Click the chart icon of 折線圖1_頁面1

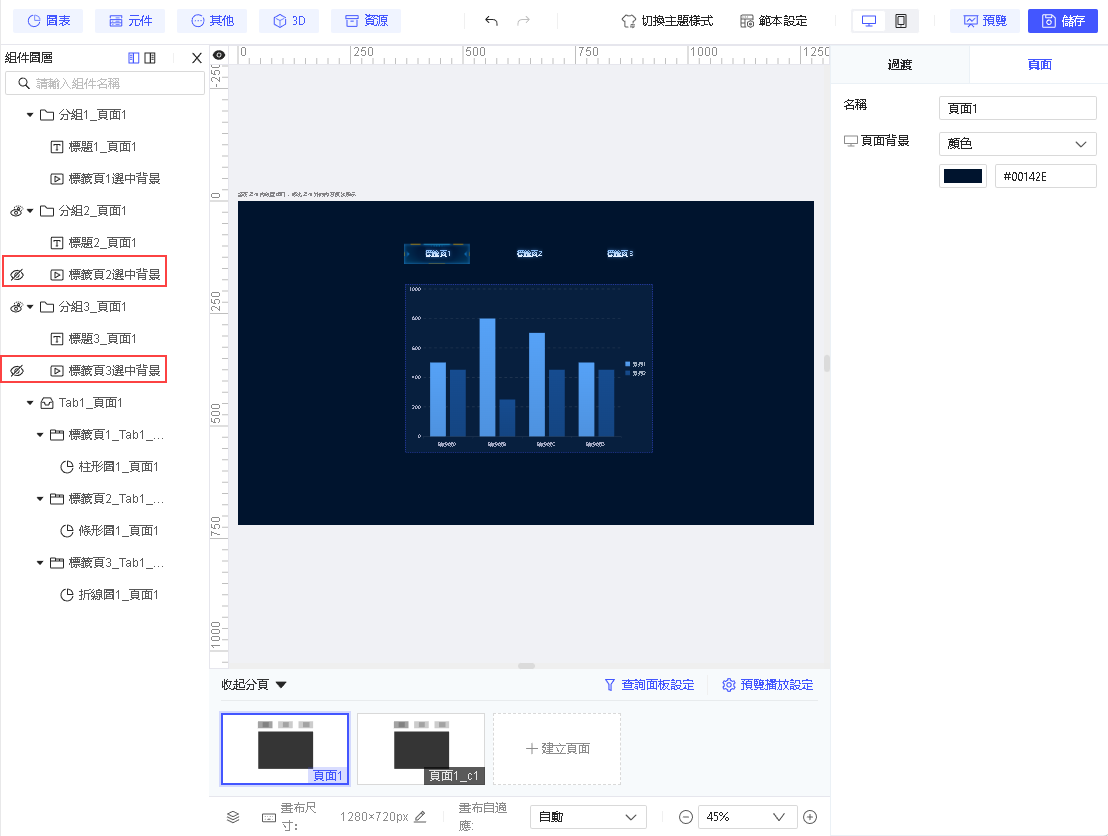click(x=66, y=595)
